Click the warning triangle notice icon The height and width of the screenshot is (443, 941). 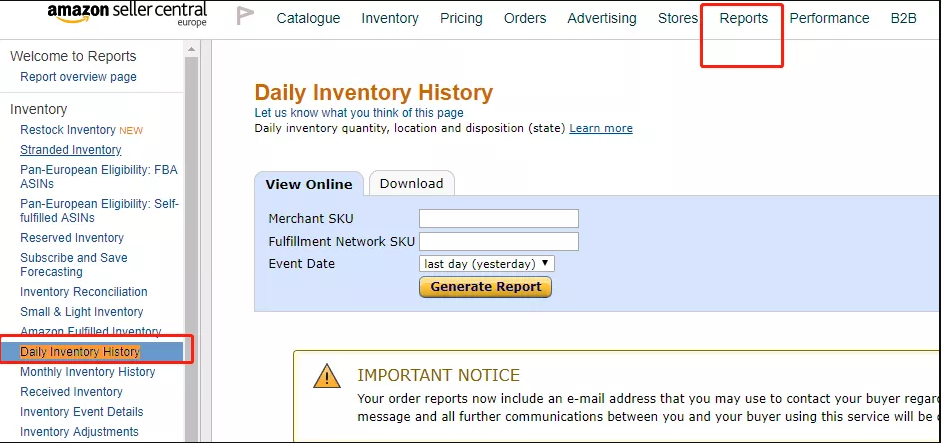click(327, 376)
